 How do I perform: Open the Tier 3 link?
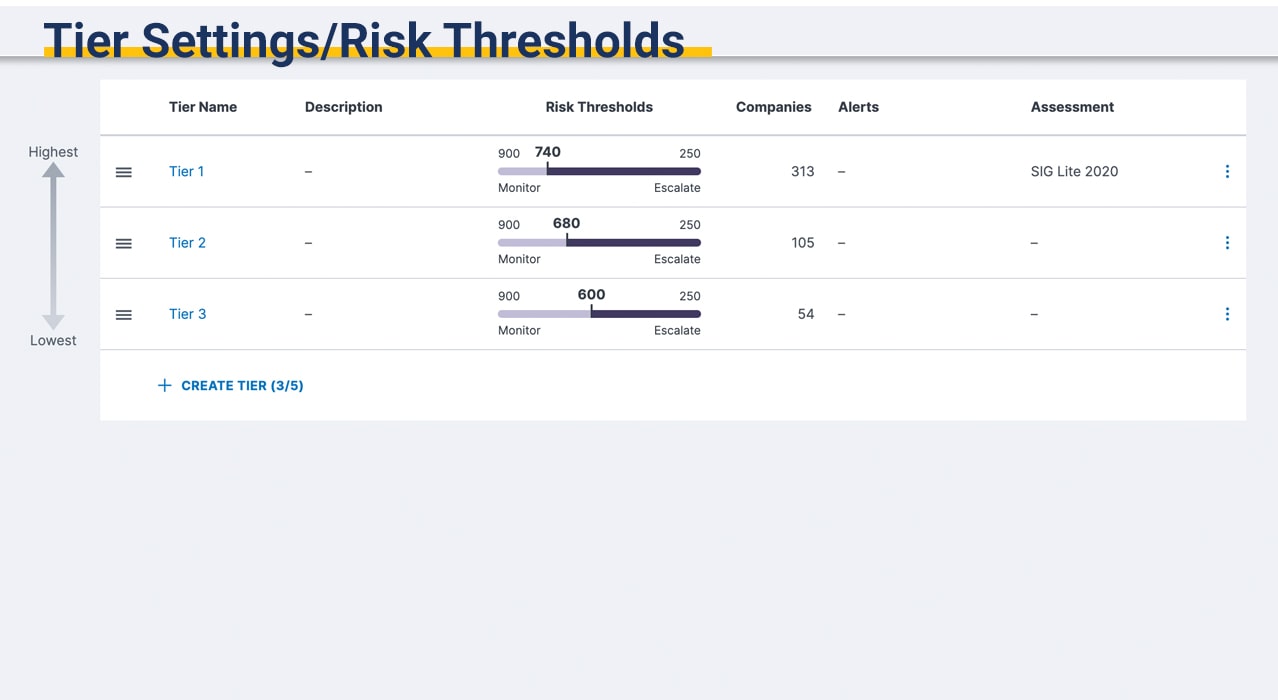point(187,314)
